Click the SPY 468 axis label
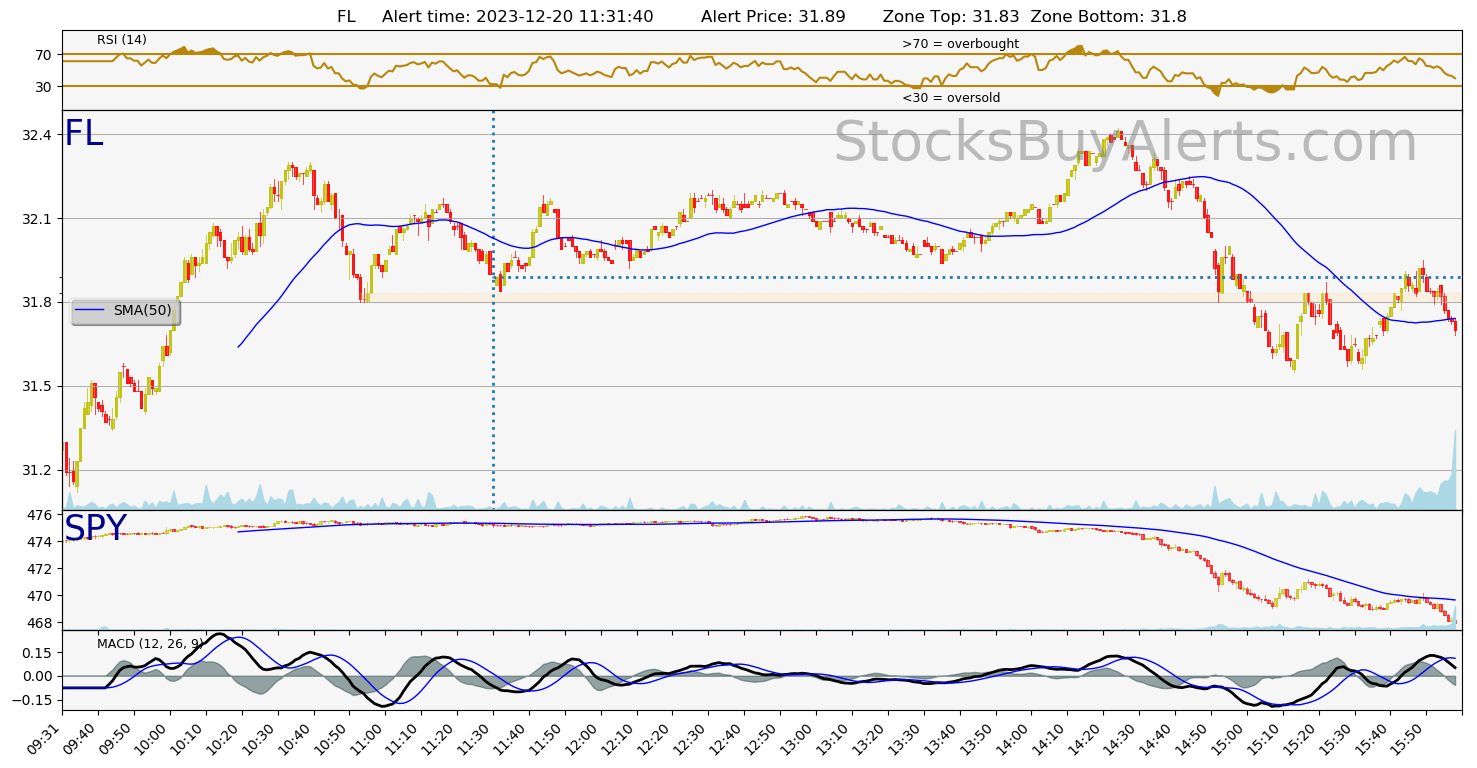This screenshot has height=768, width=1477. tap(40, 623)
